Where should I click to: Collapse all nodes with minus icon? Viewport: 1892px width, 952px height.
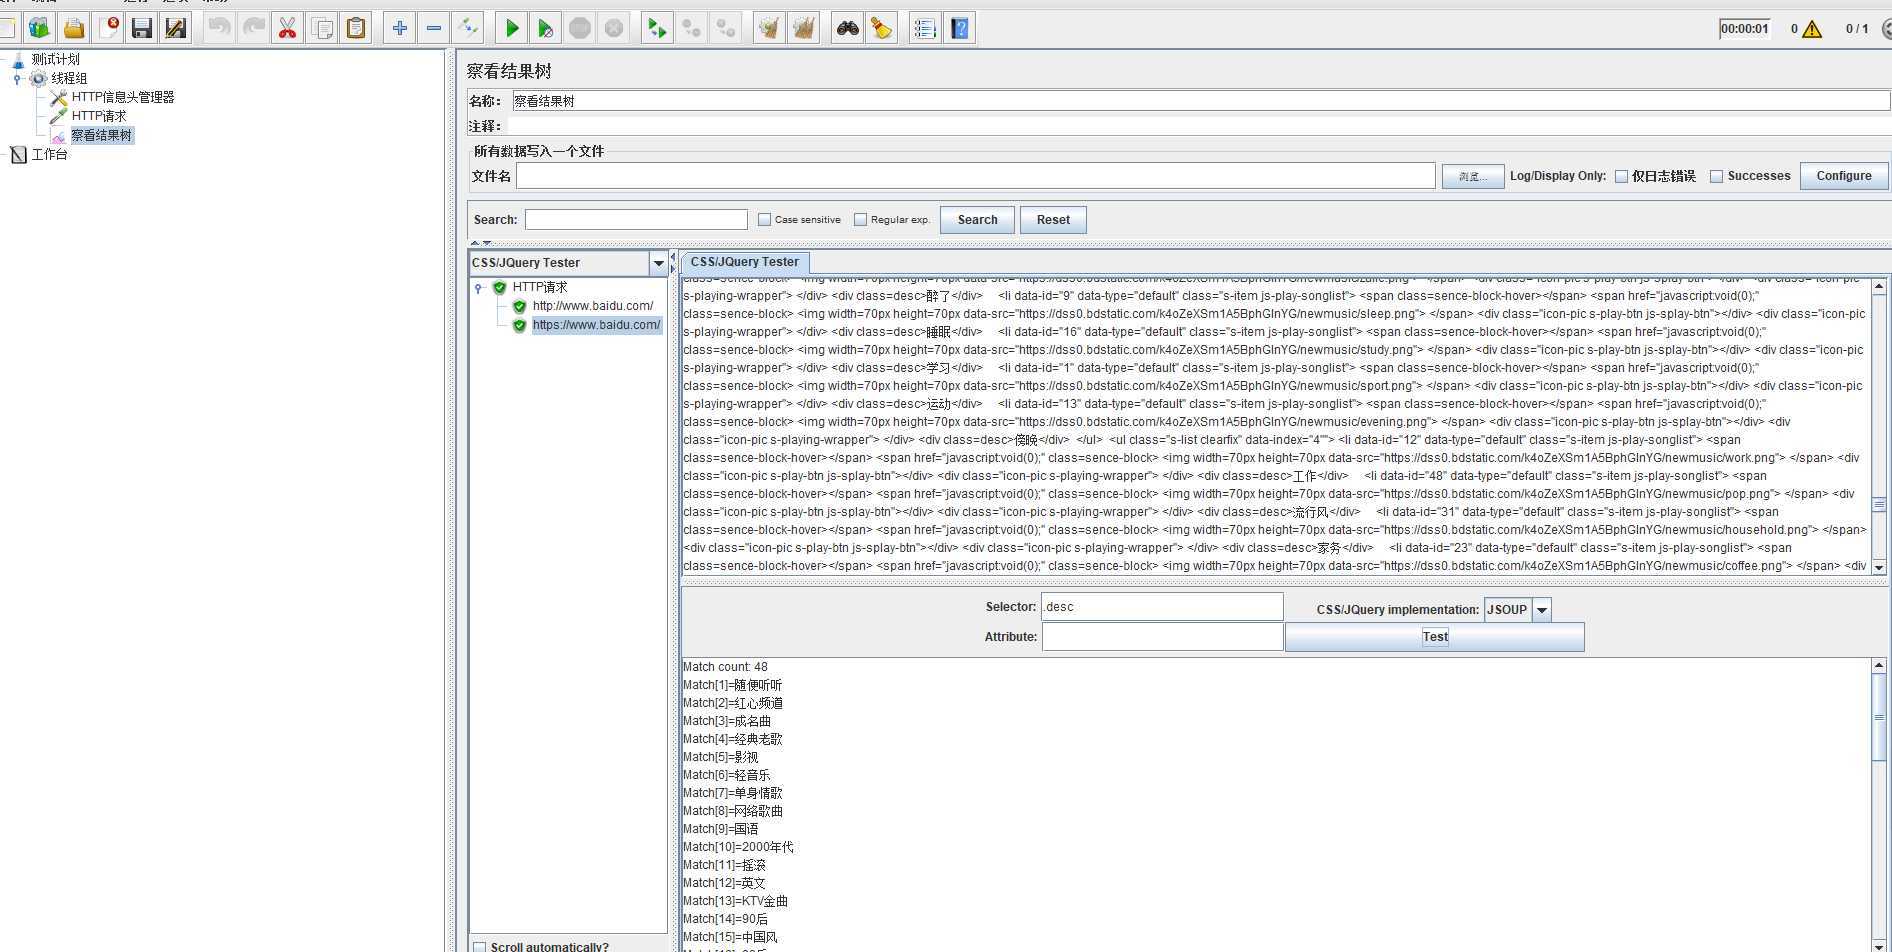433,28
